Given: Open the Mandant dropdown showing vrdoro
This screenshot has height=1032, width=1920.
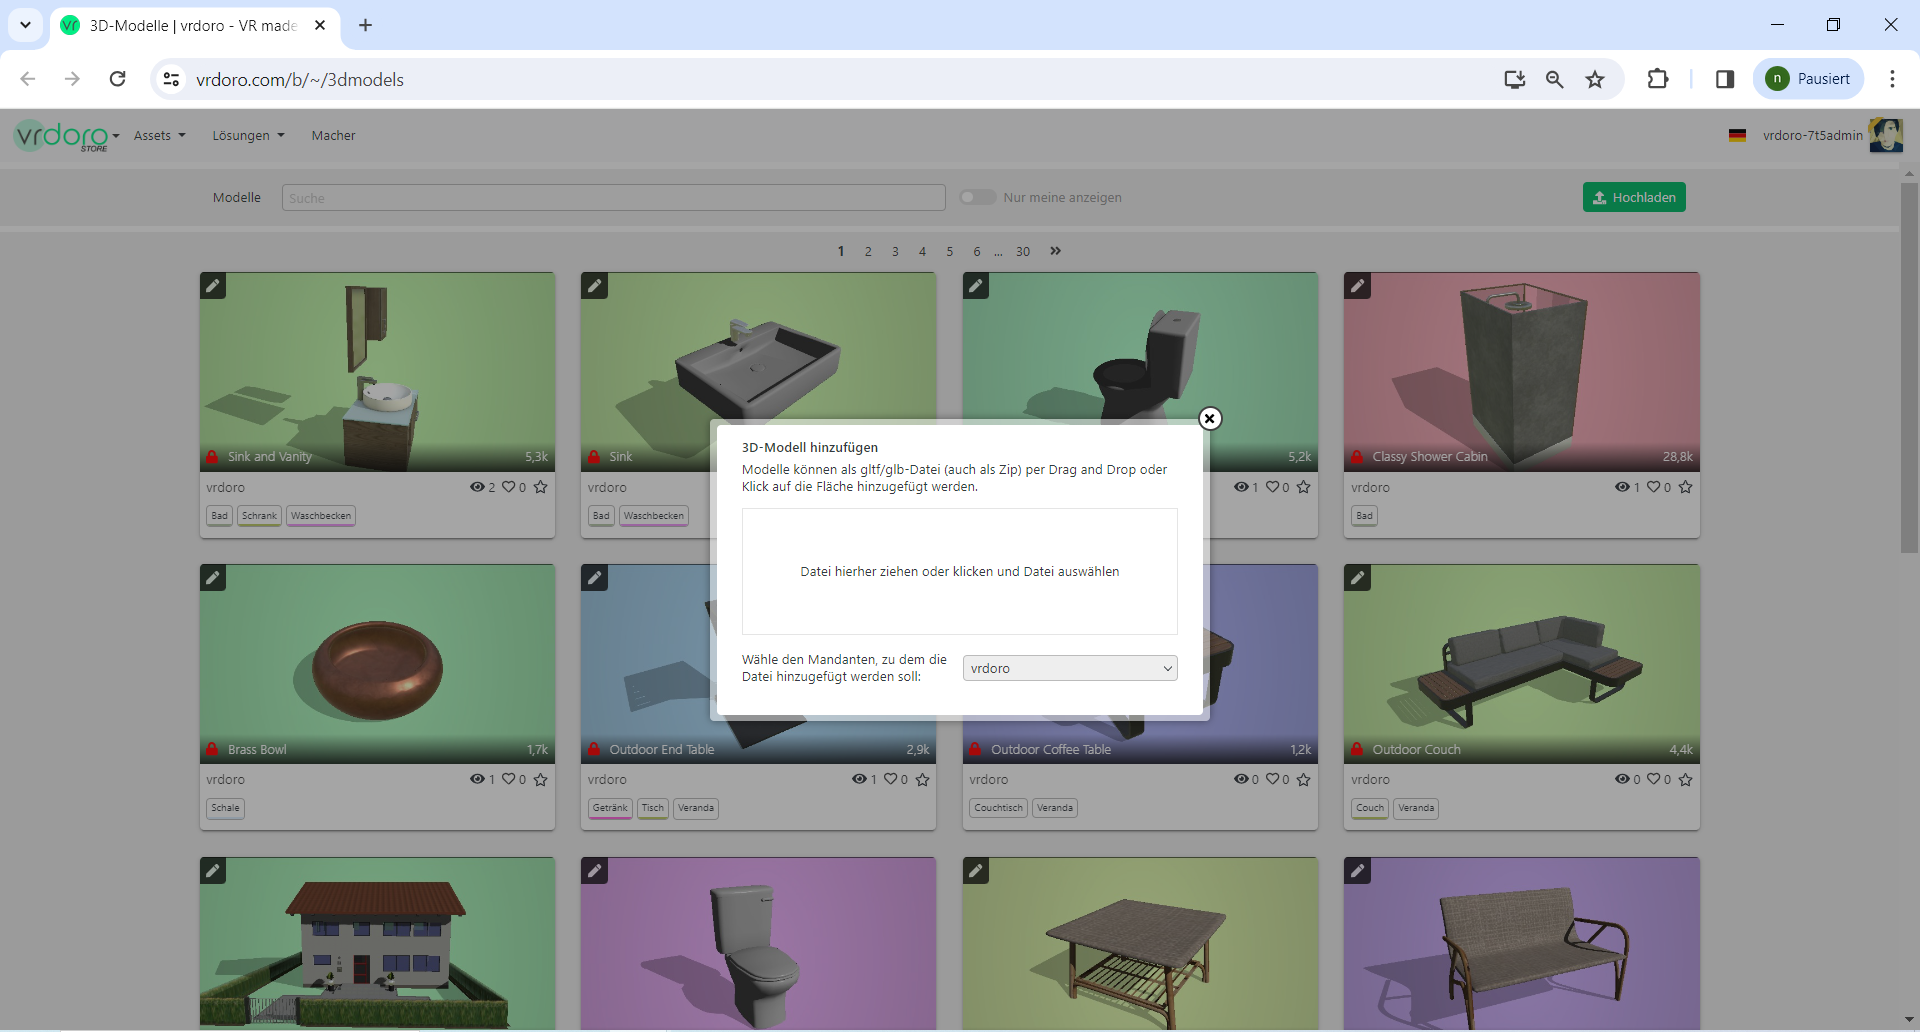Looking at the screenshot, I should 1069,668.
